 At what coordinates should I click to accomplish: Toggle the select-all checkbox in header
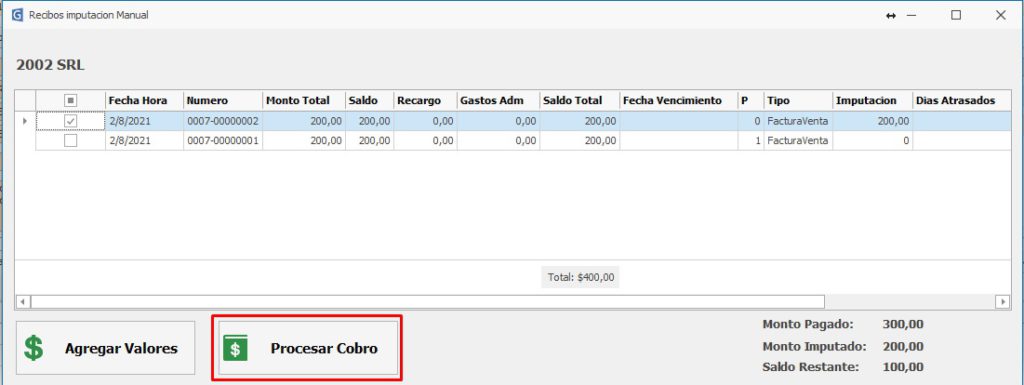71,100
